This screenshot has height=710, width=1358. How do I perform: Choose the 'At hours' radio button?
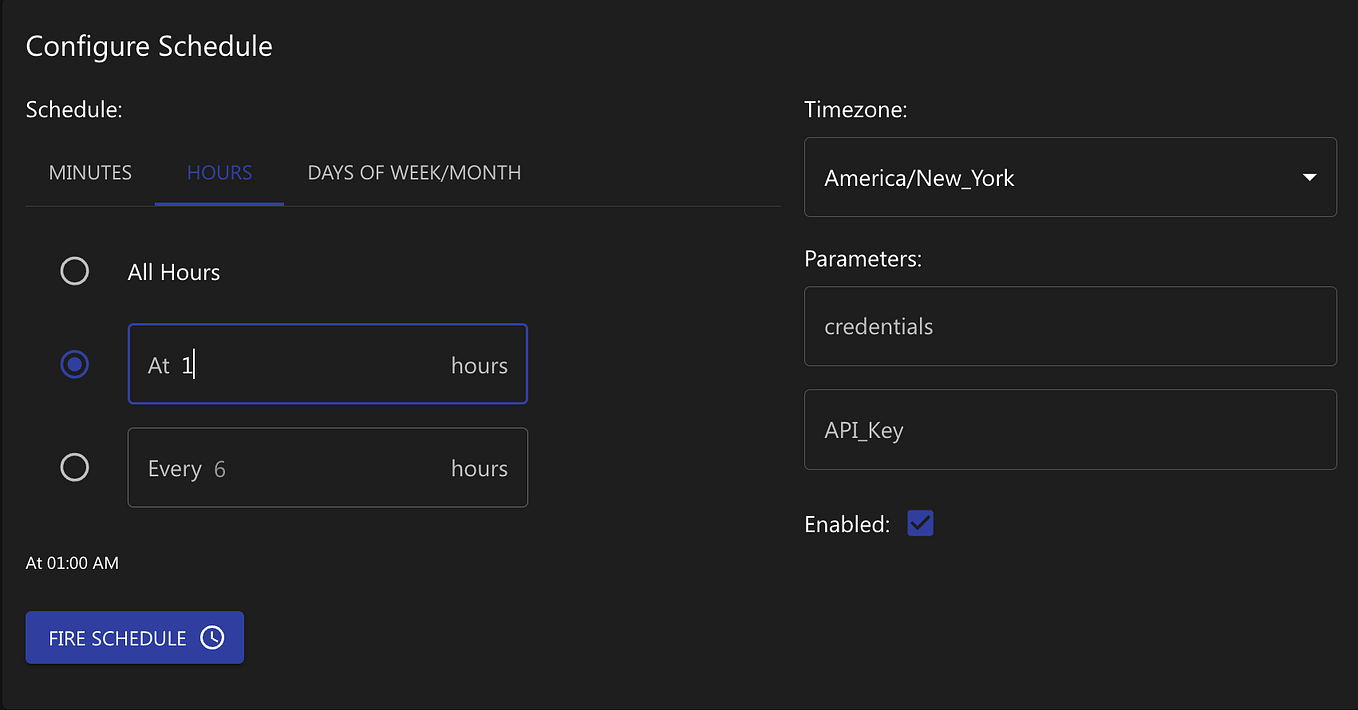74,364
